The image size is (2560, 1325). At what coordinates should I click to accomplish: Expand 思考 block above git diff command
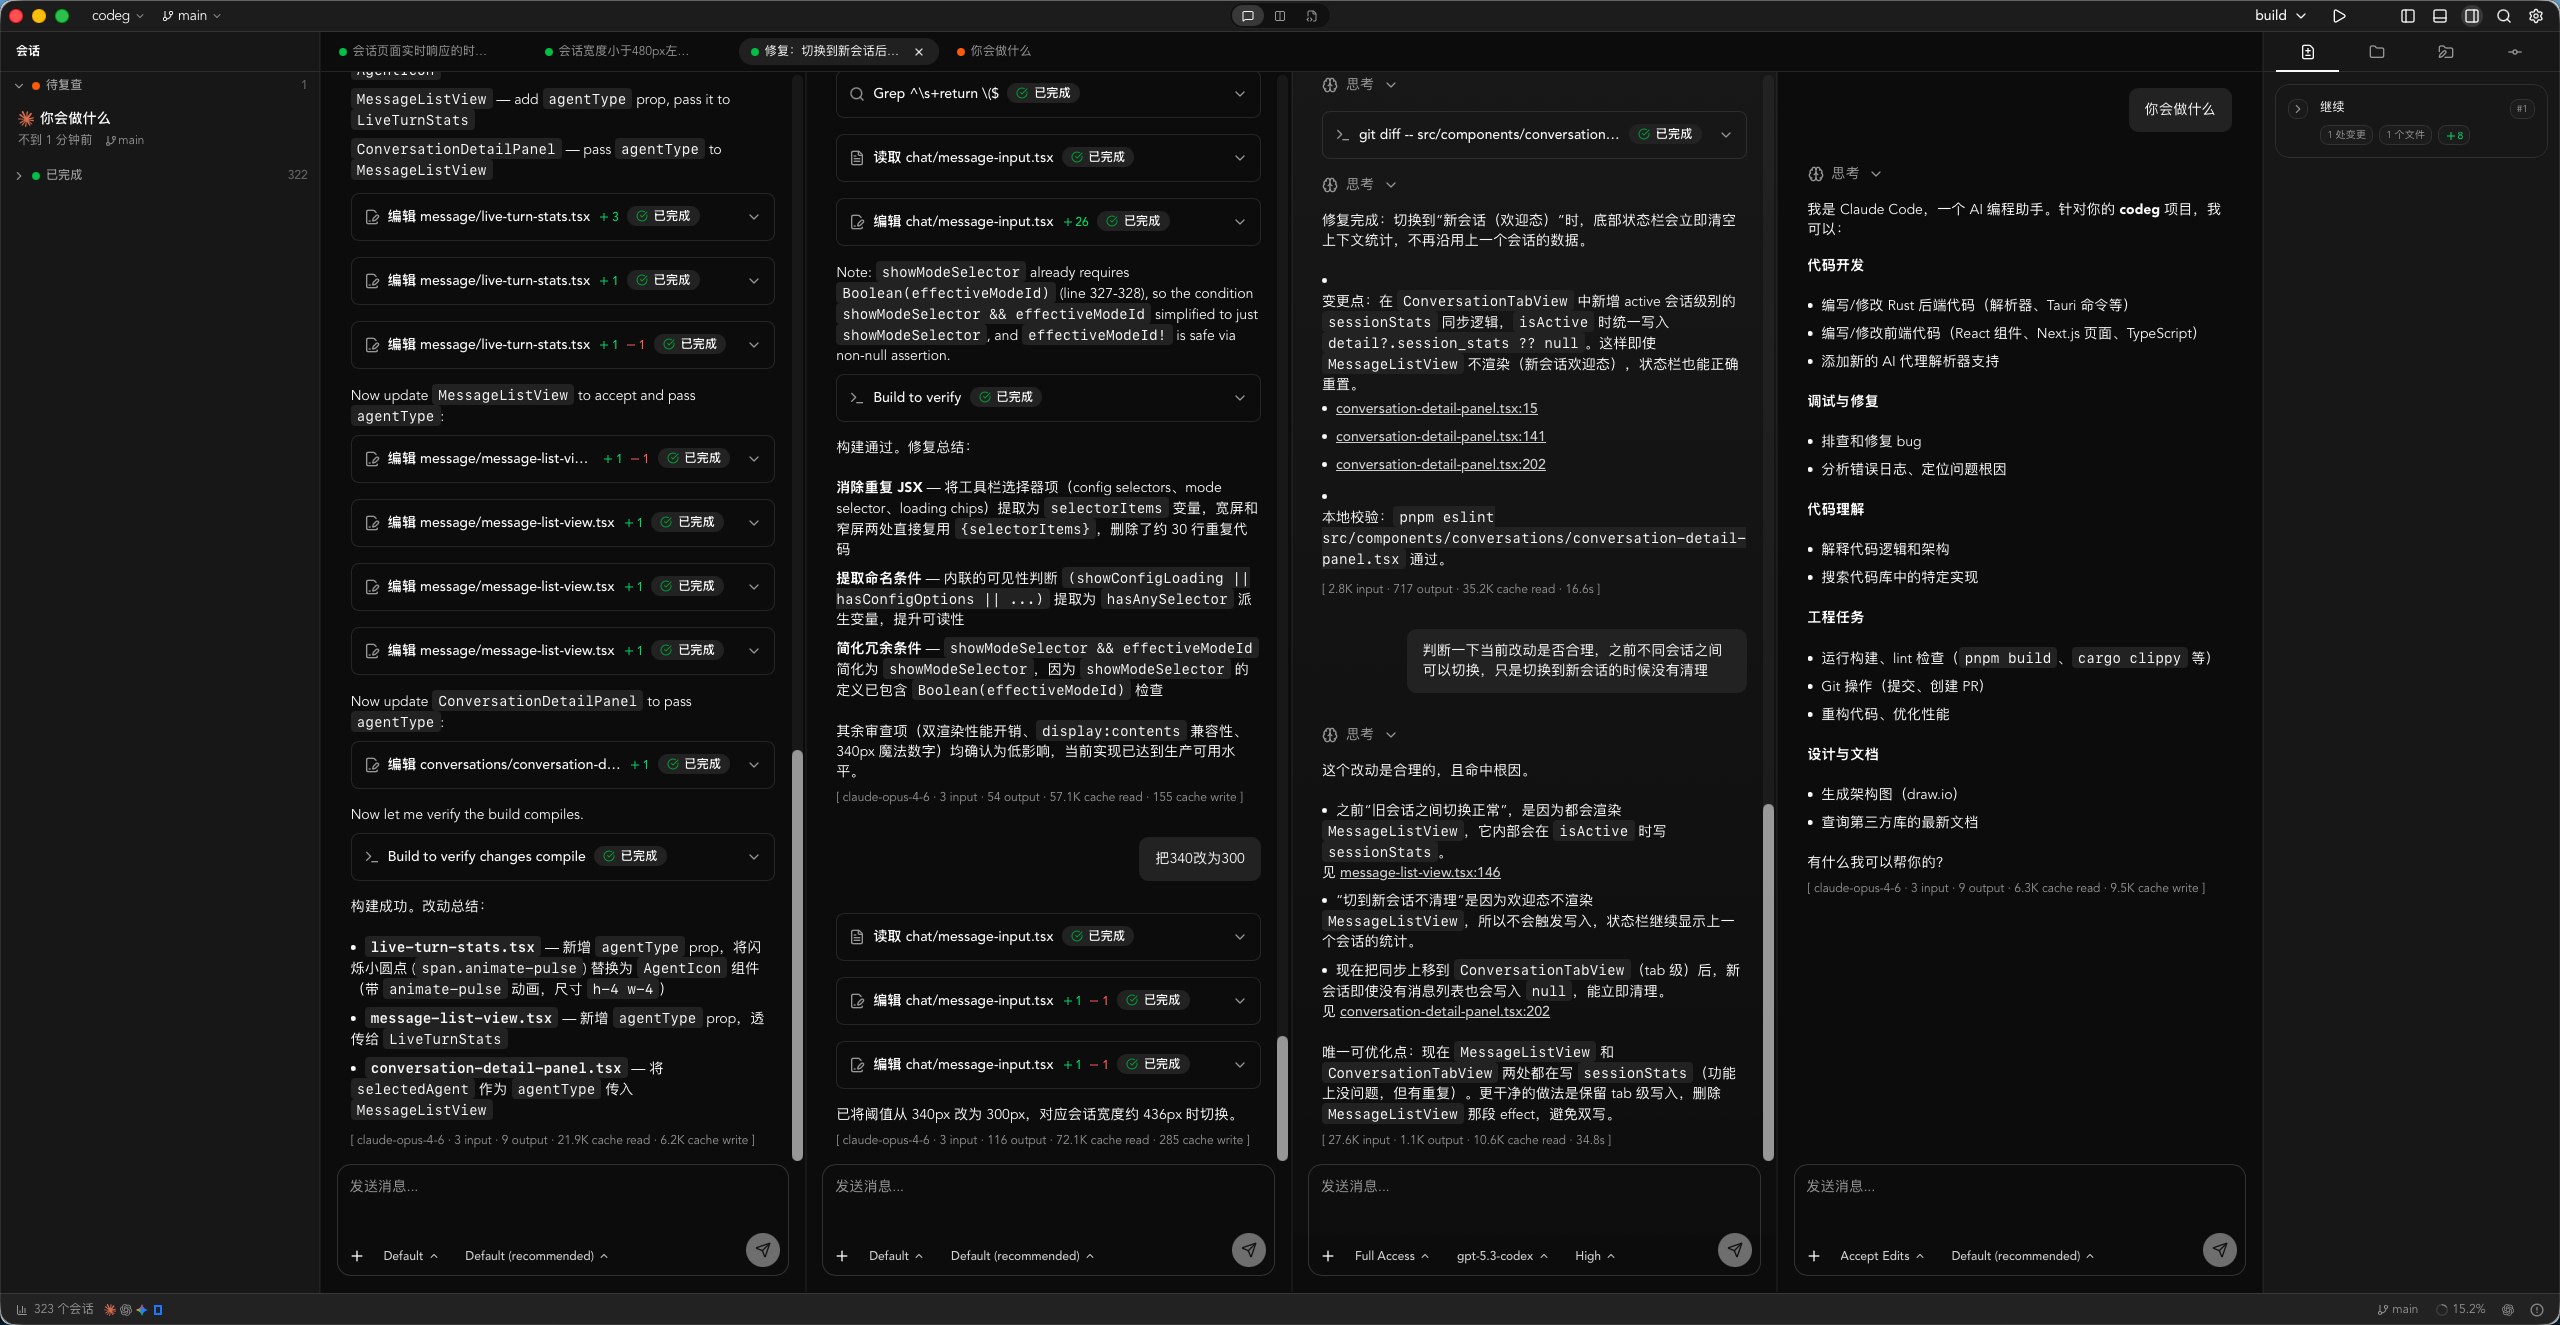1359,85
